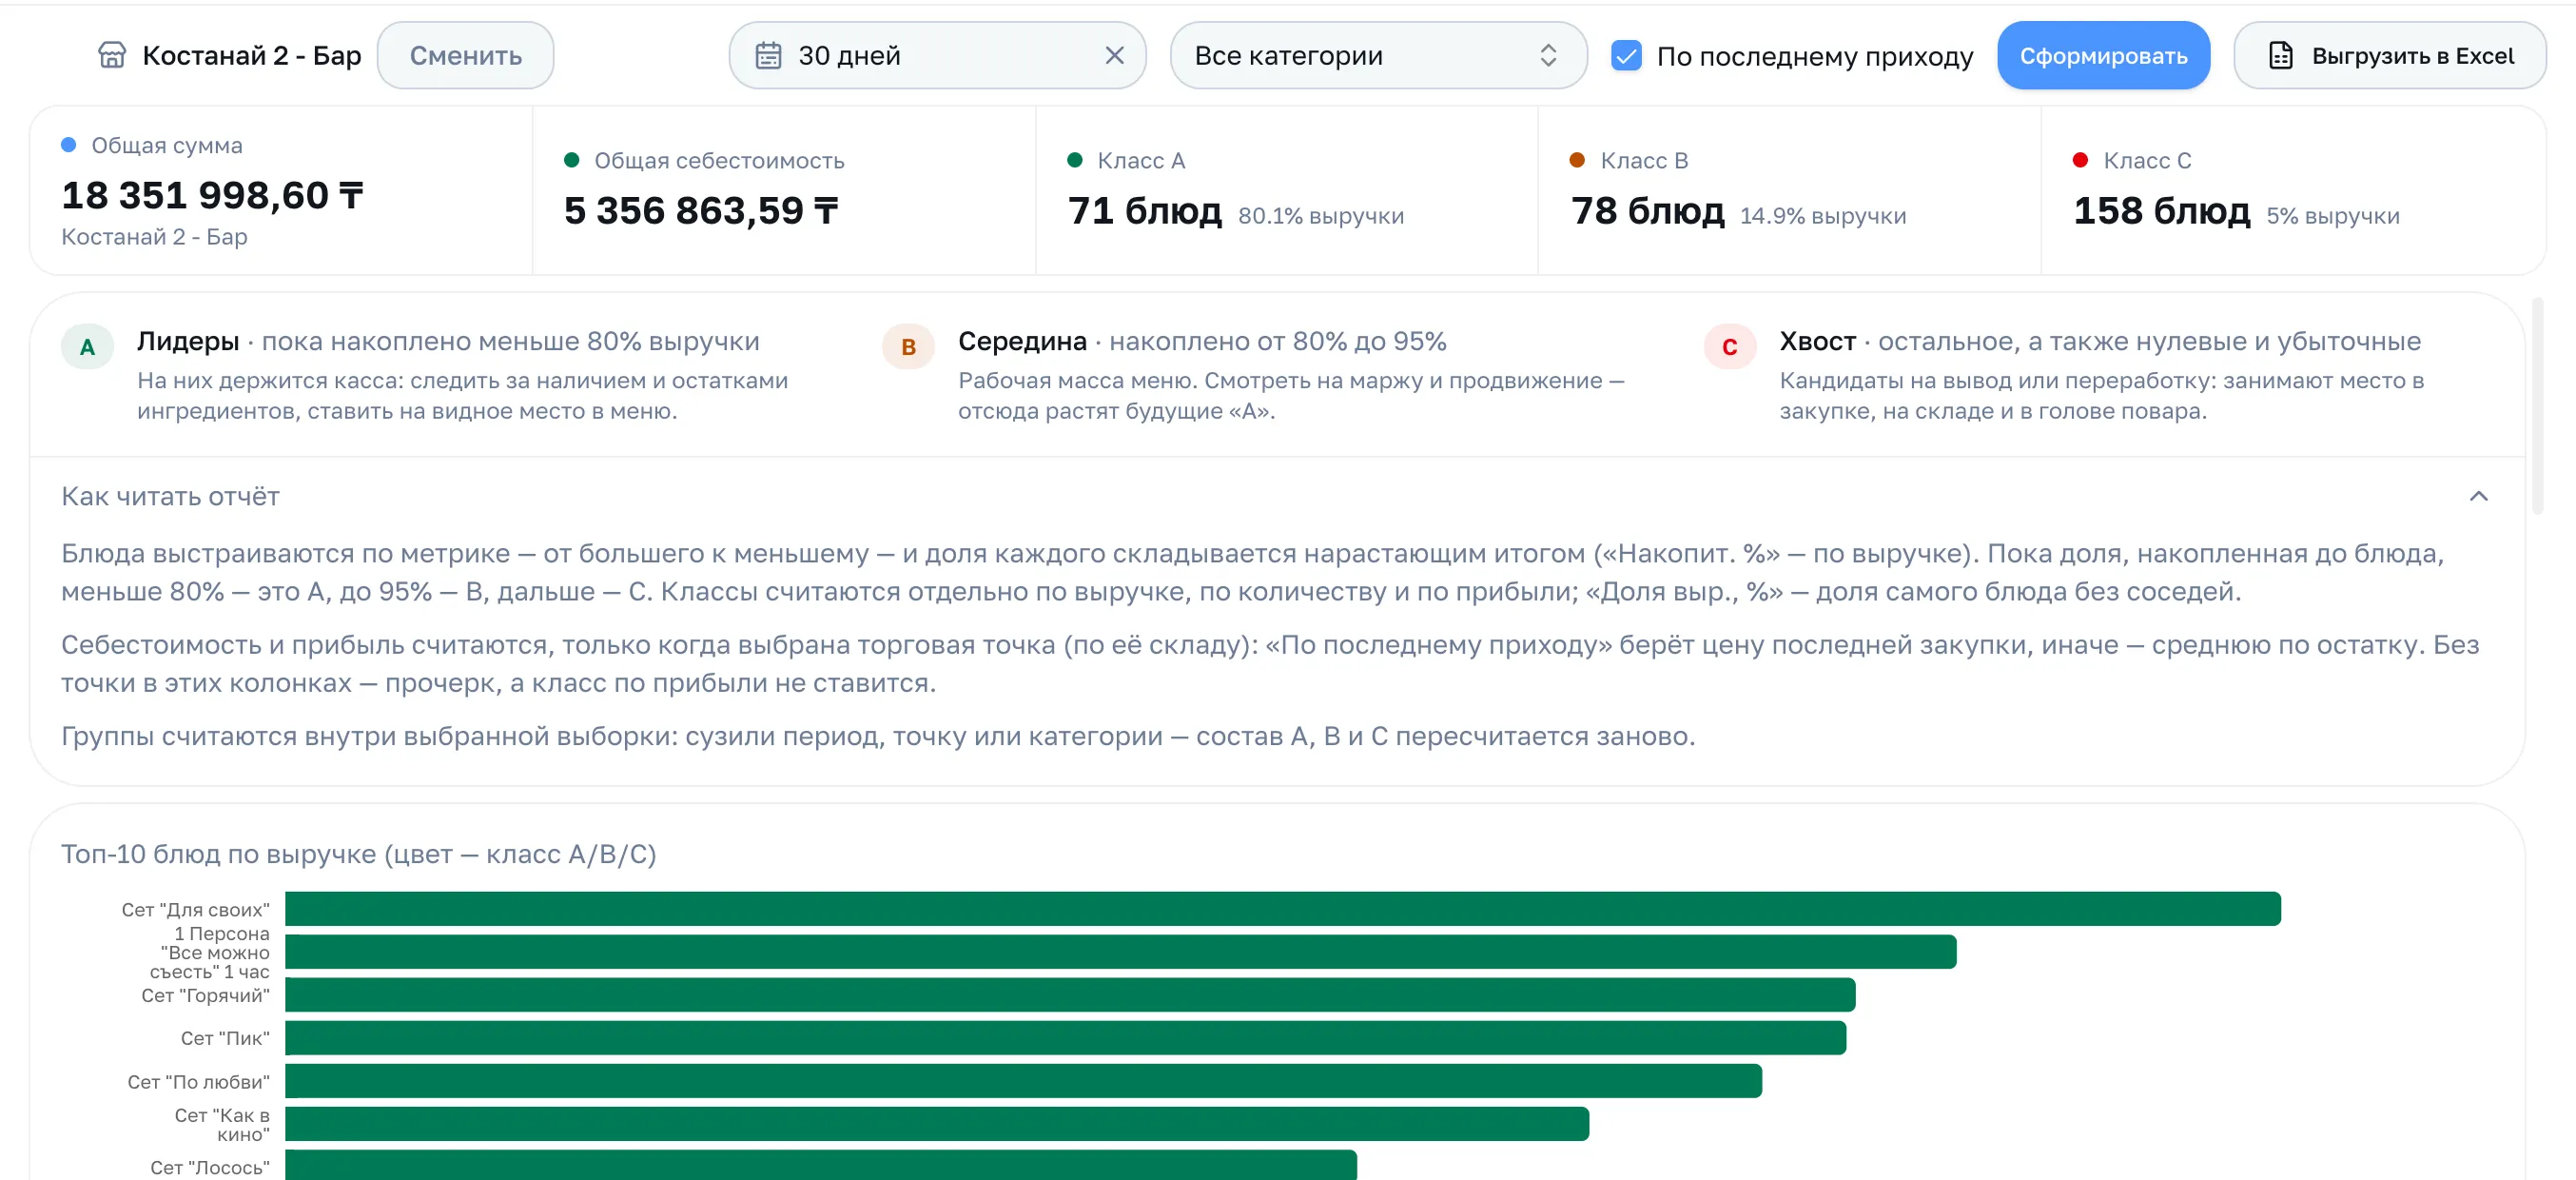Click the vertical scrollbar on the right
This screenshot has height=1180, width=2576.
(x=2537, y=405)
